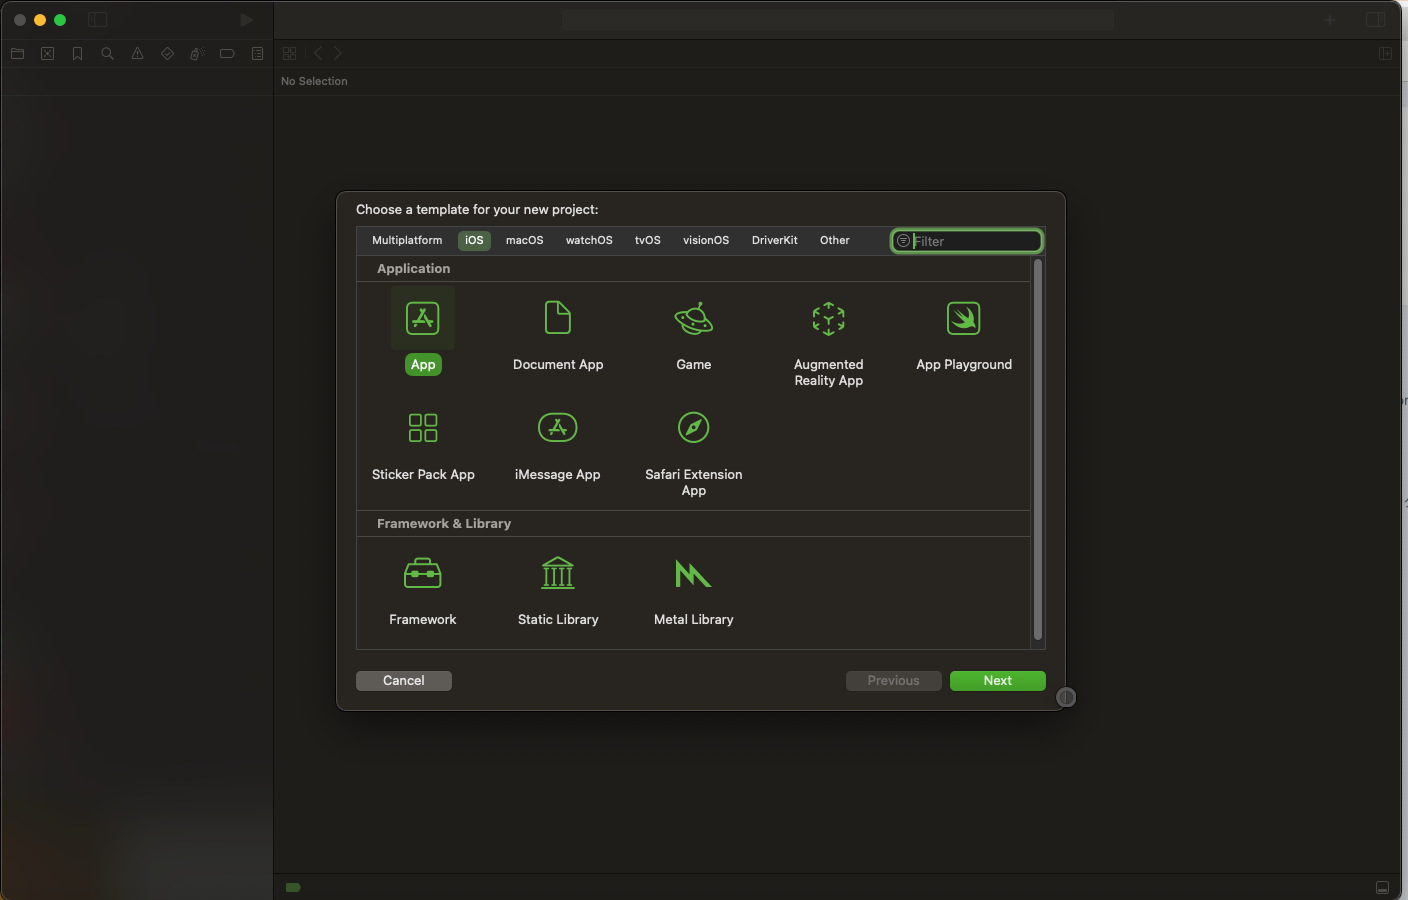
Task: Toggle the debug area at bottom right
Action: [x=1382, y=888]
